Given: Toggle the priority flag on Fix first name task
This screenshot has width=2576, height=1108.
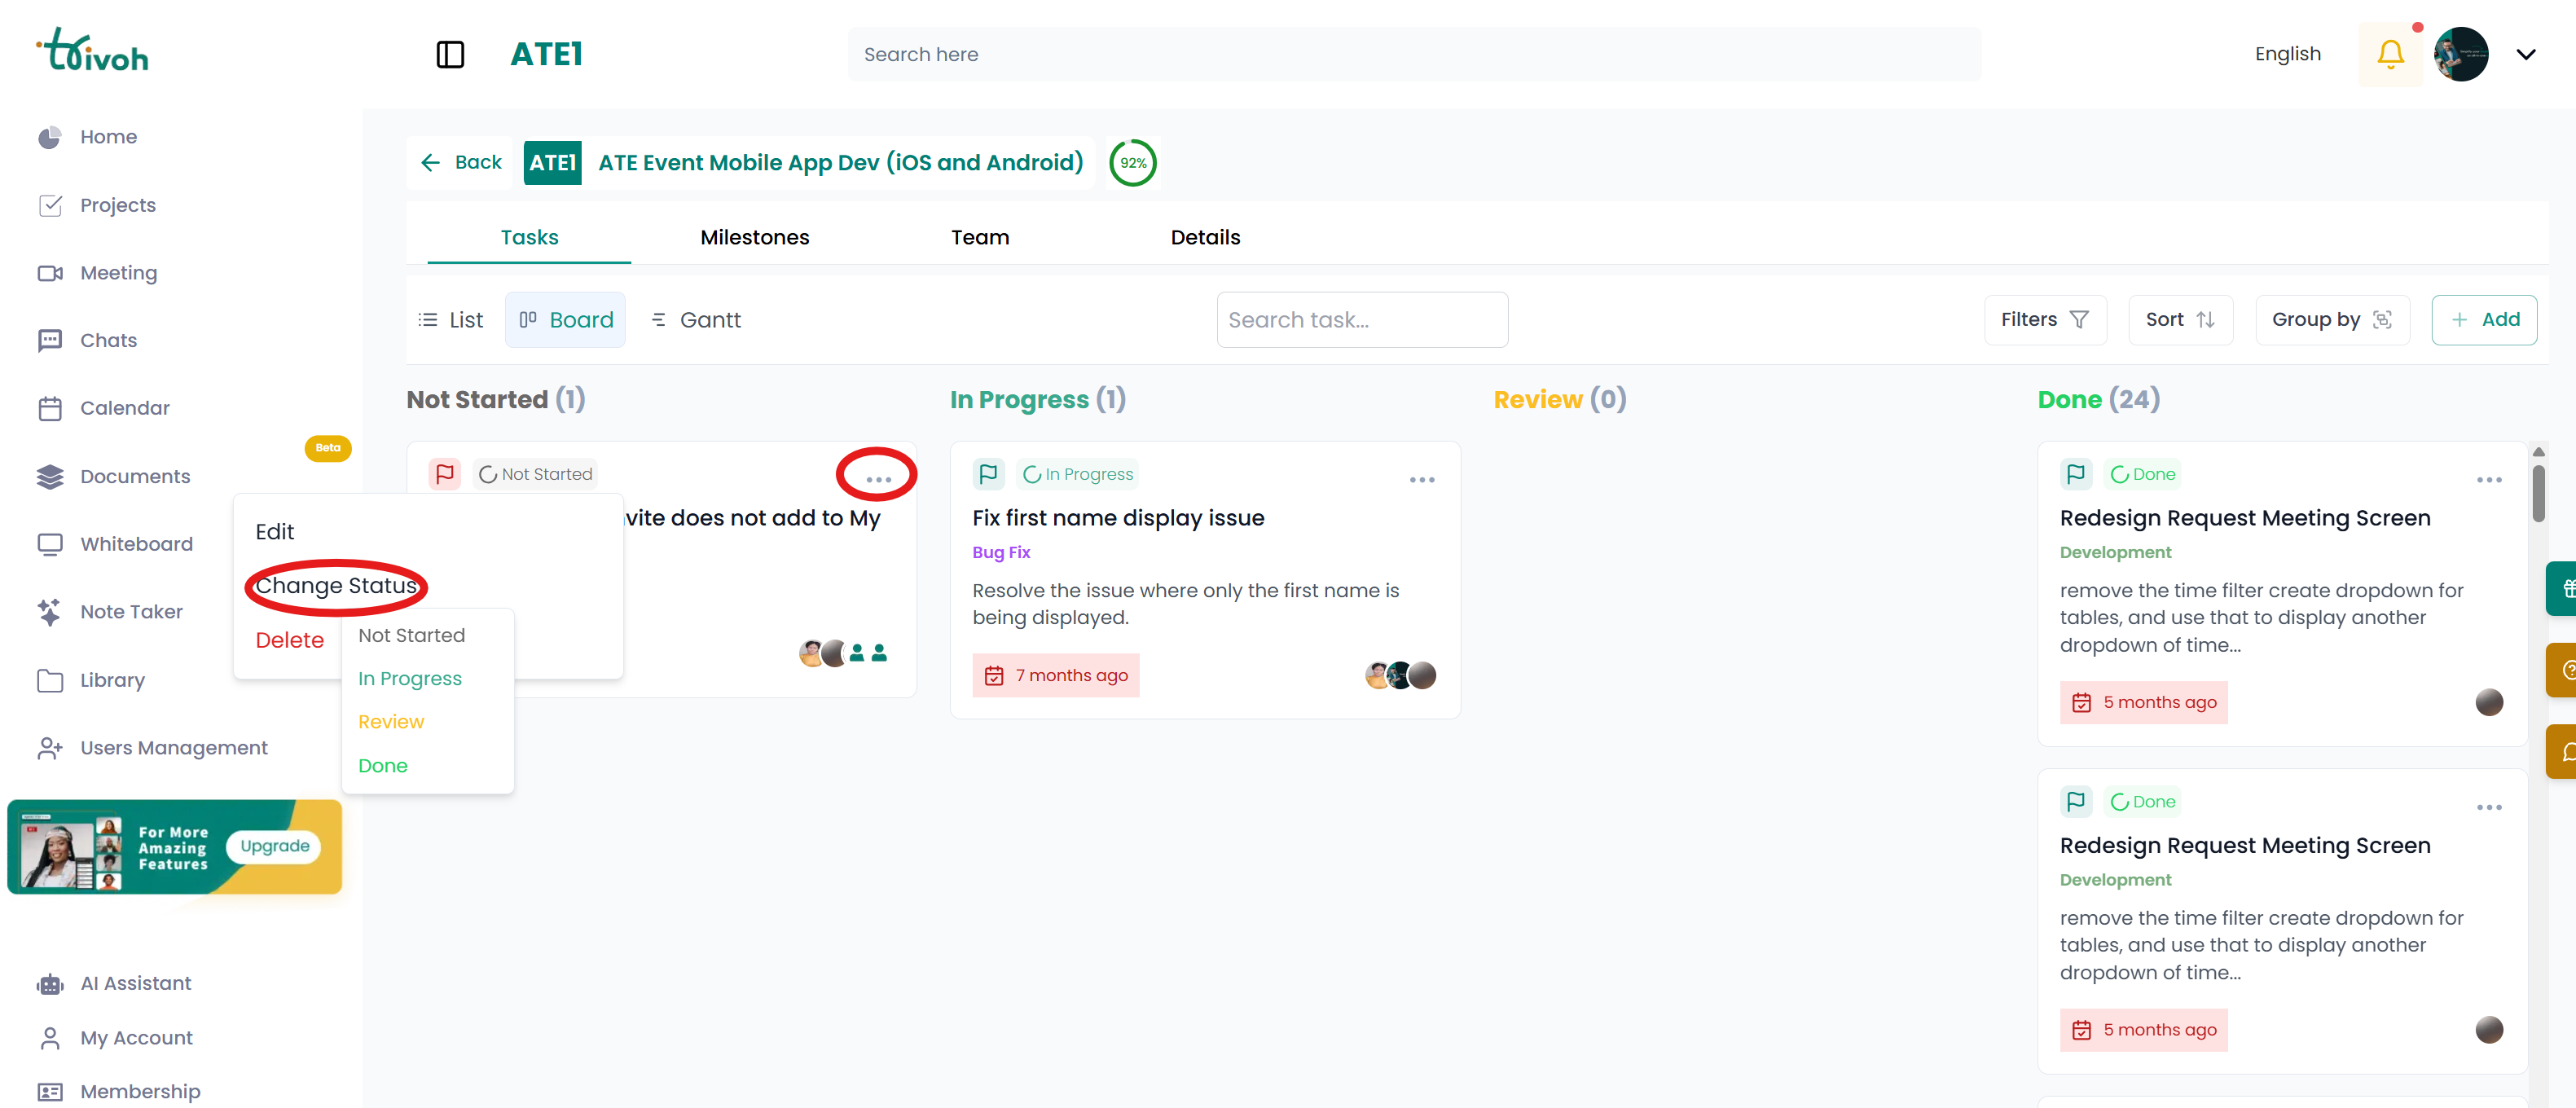Looking at the screenshot, I should tap(988, 473).
